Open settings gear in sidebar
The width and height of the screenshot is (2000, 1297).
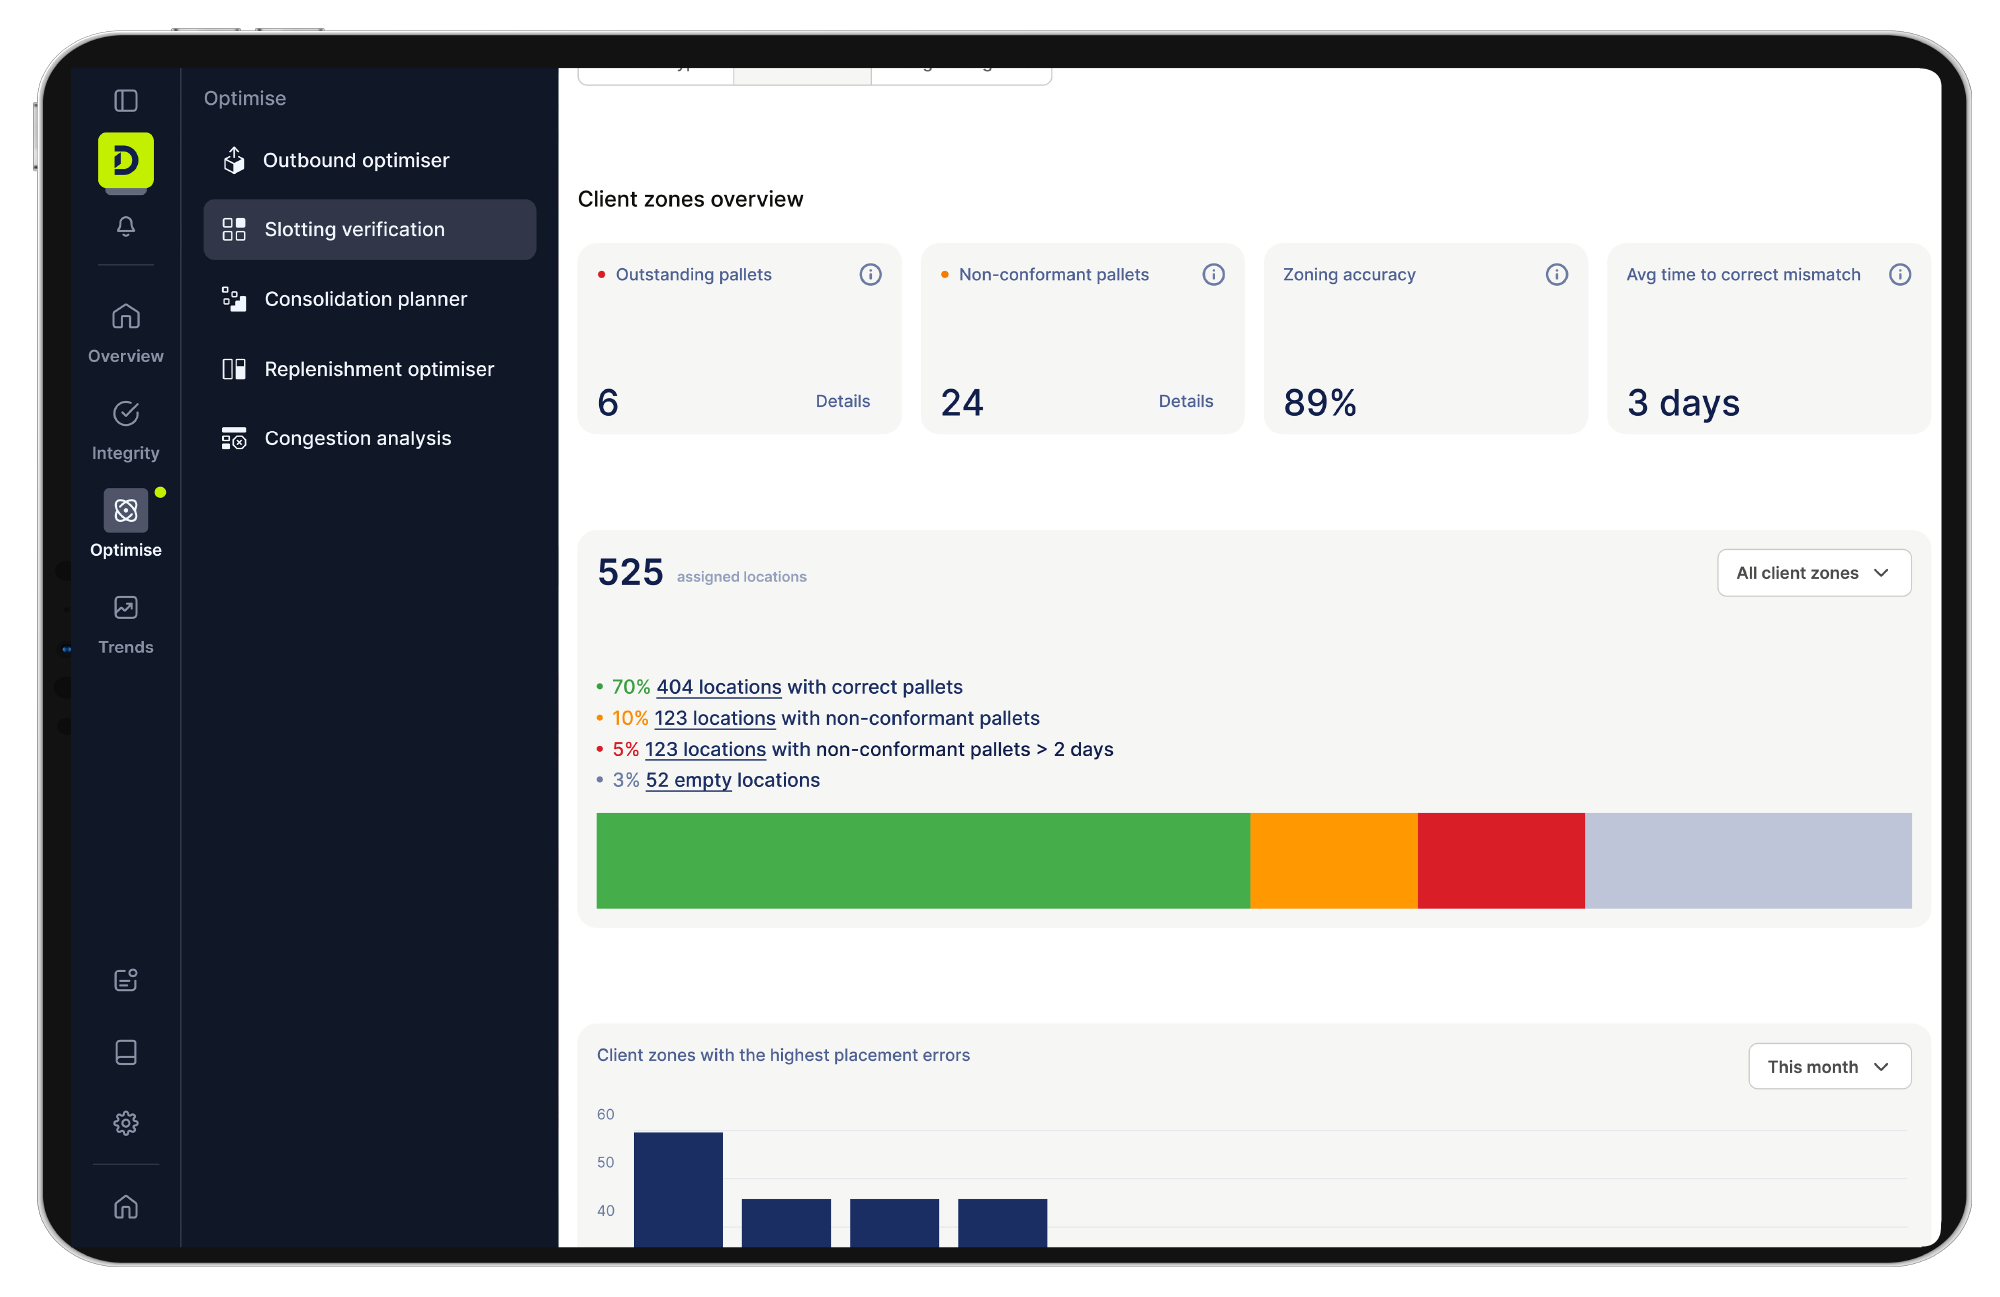point(126,1123)
